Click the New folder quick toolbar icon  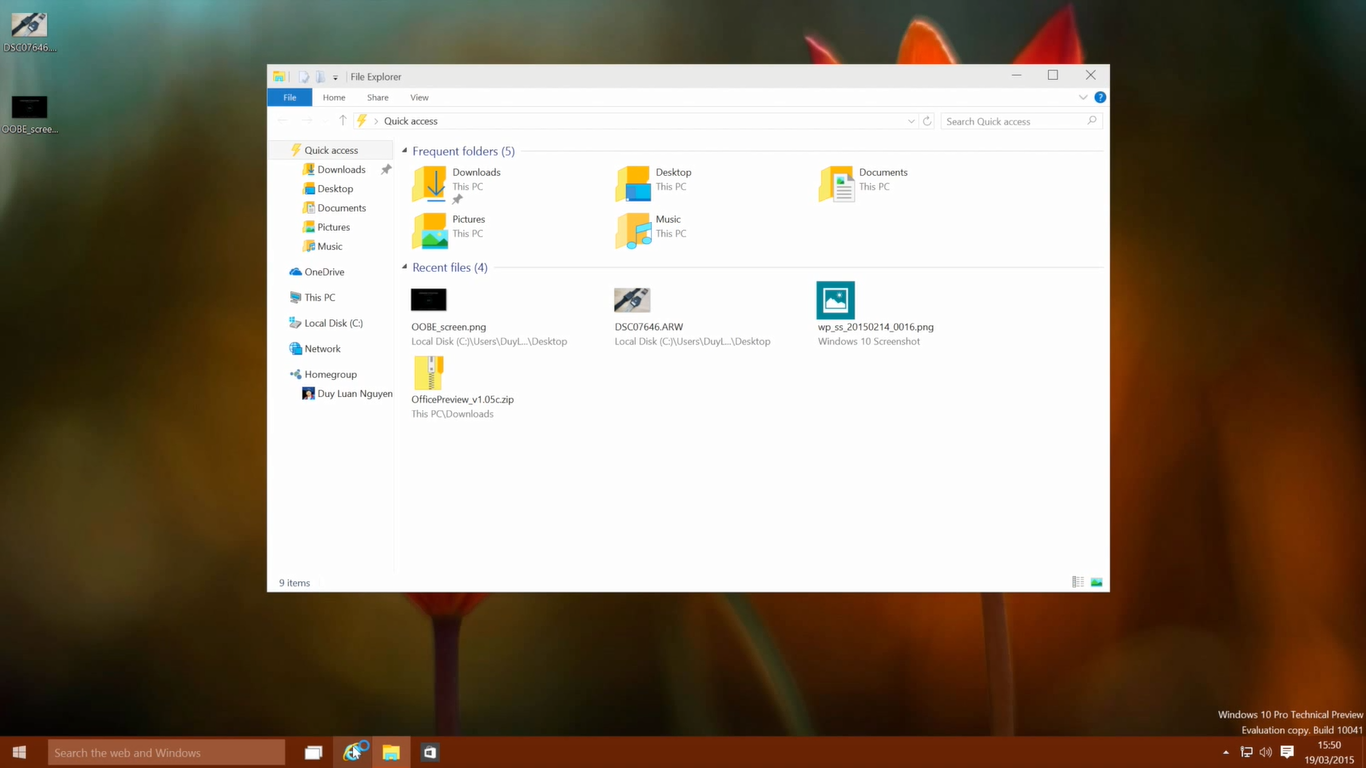click(320, 76)
